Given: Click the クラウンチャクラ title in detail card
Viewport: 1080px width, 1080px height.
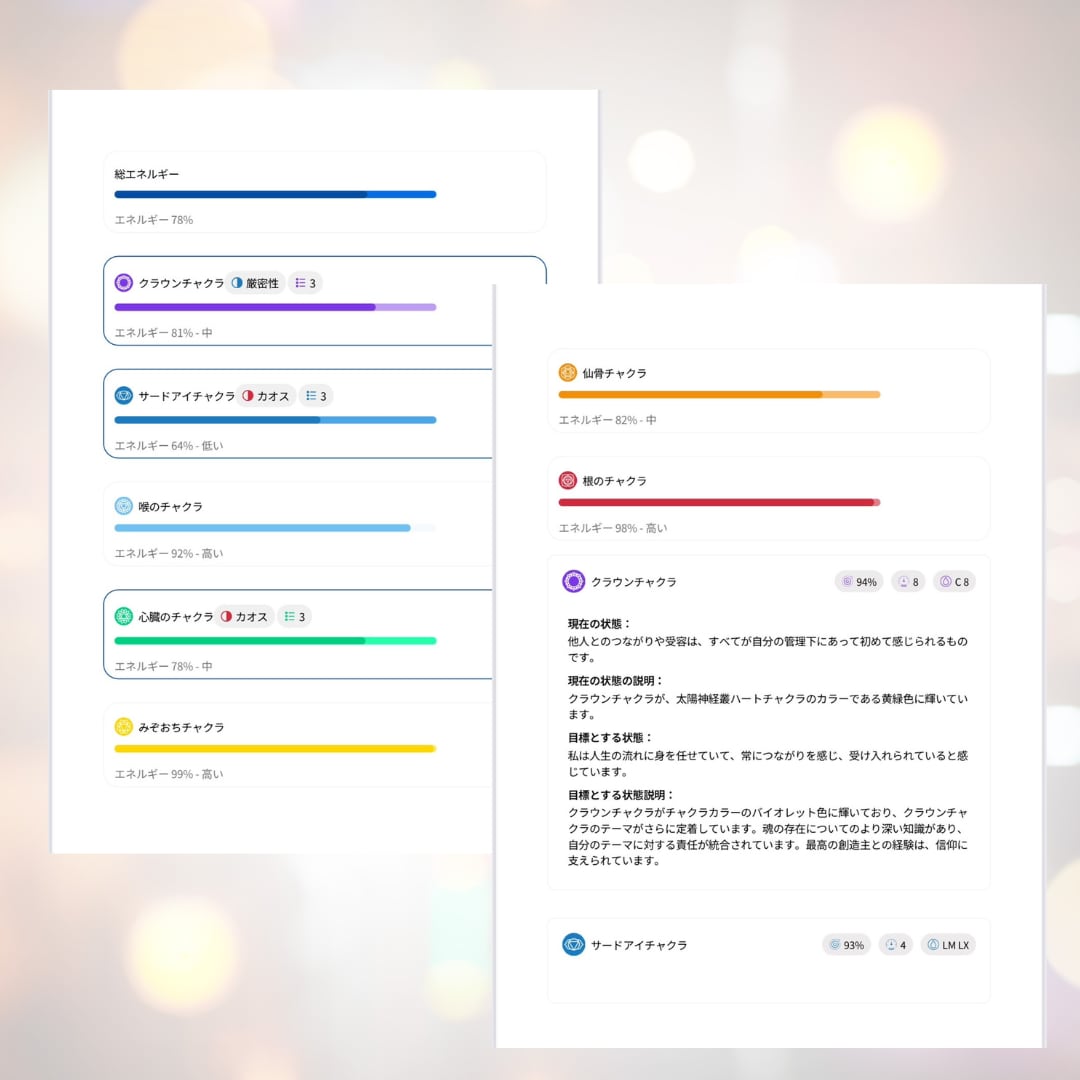Looking at the screenshot, I should pyautogui.click(x=634, y=582).
